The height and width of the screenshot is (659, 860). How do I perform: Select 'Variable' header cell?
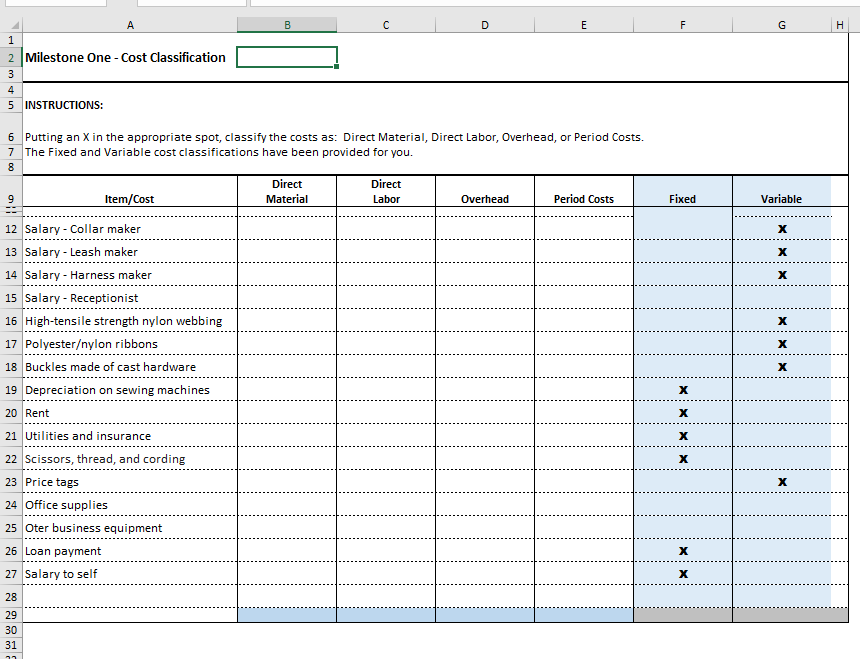pos(782,191)
